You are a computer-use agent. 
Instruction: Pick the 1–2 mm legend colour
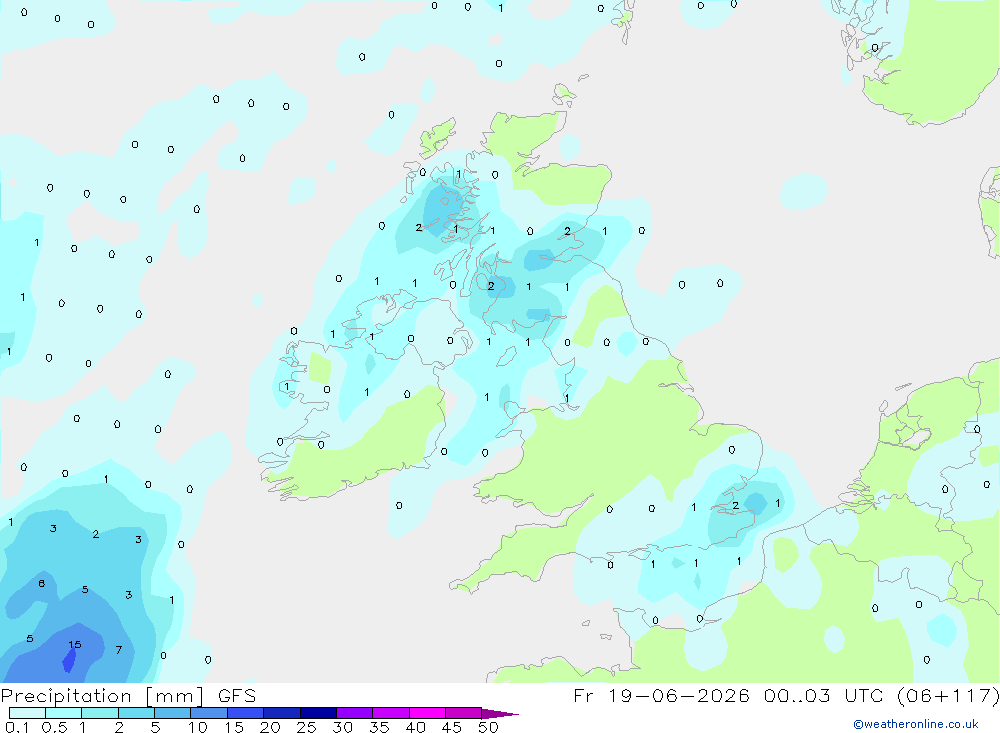(x=99, y=713)
